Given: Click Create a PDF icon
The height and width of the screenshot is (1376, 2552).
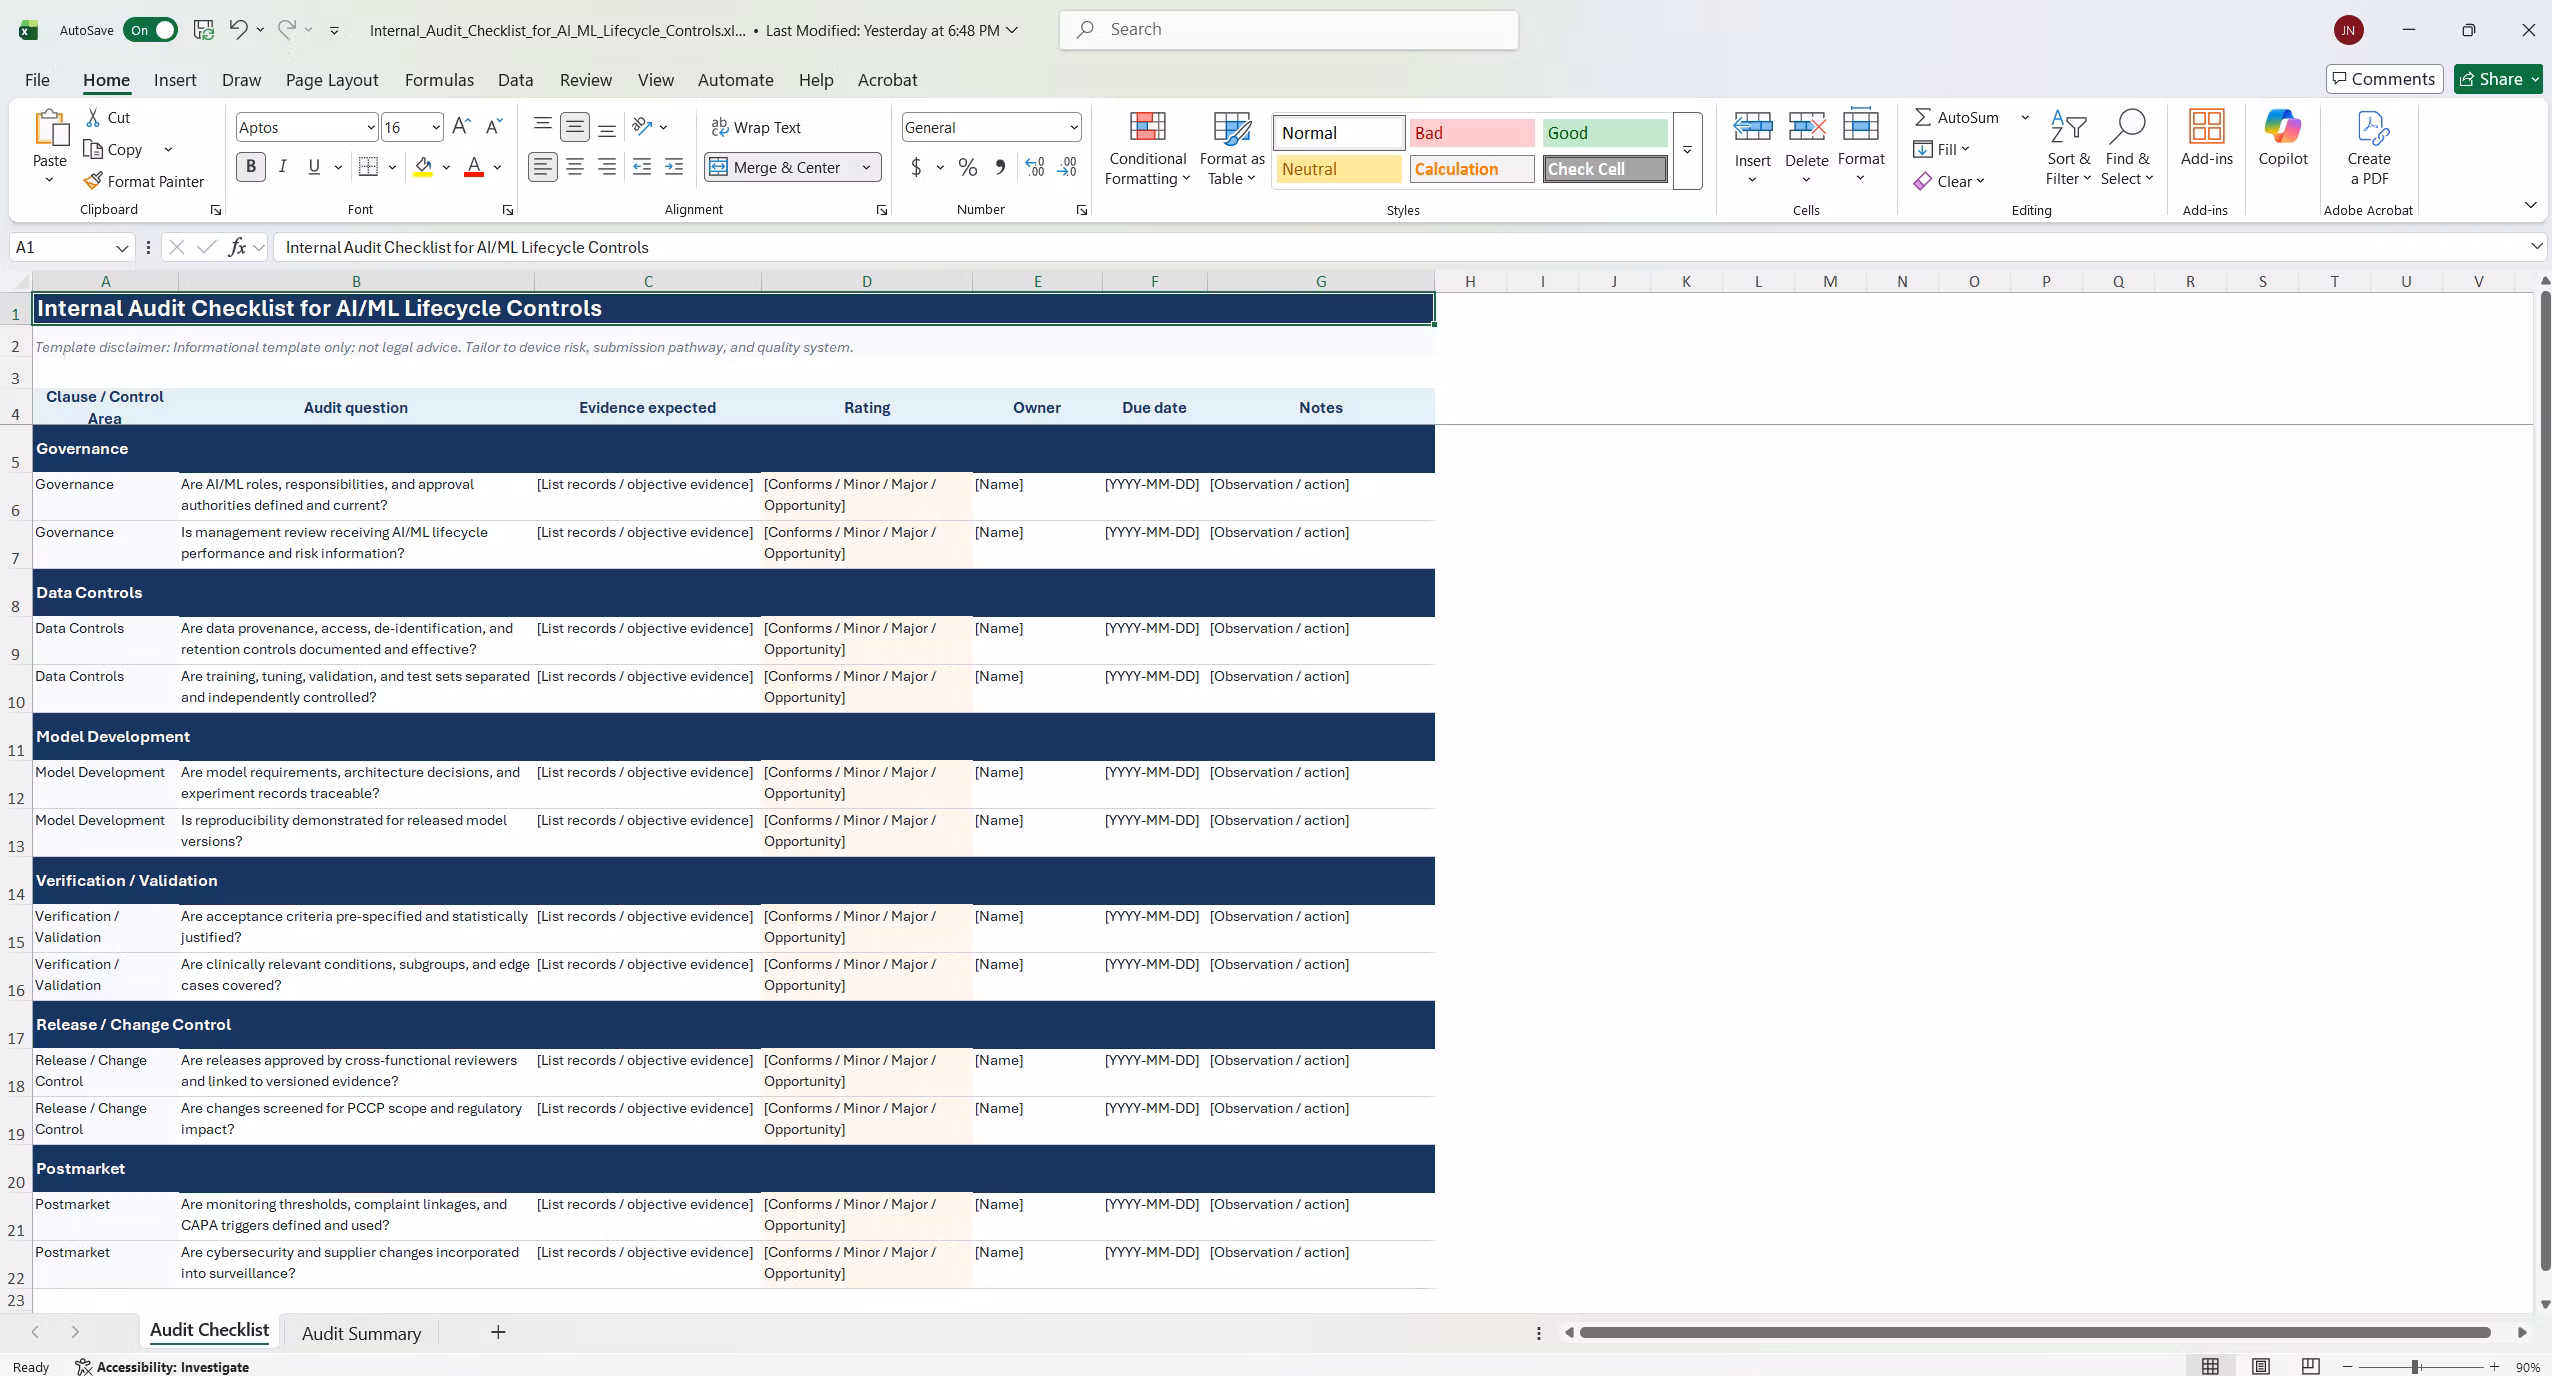Looking at the screenshot, I should (2369, 148).
